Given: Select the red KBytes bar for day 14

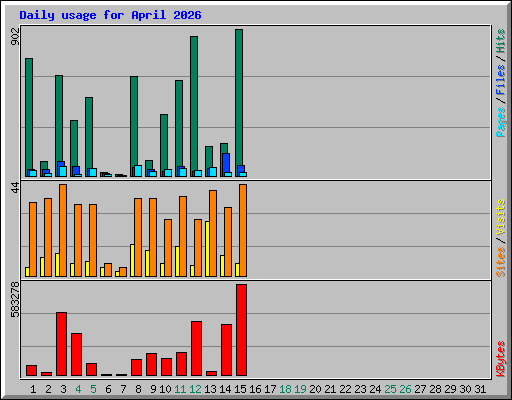Looking at the screenshot, I should pos(226,350).
